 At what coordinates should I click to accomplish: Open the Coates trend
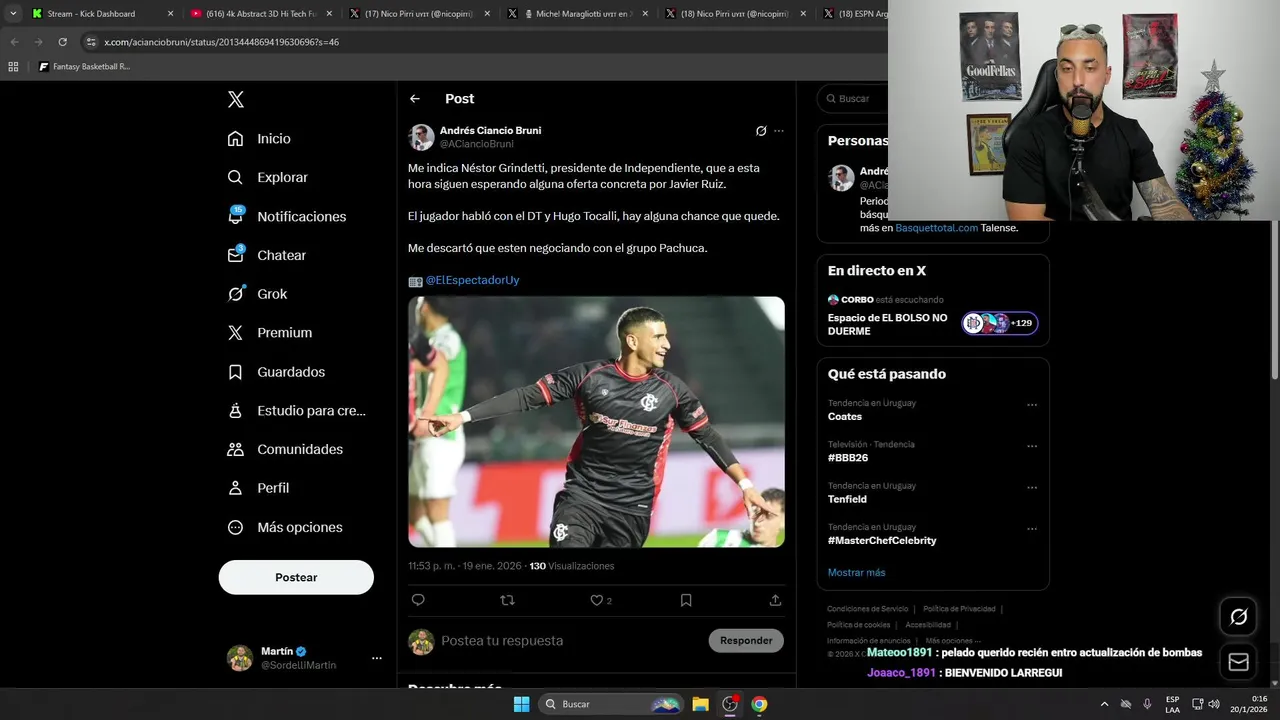844,417
